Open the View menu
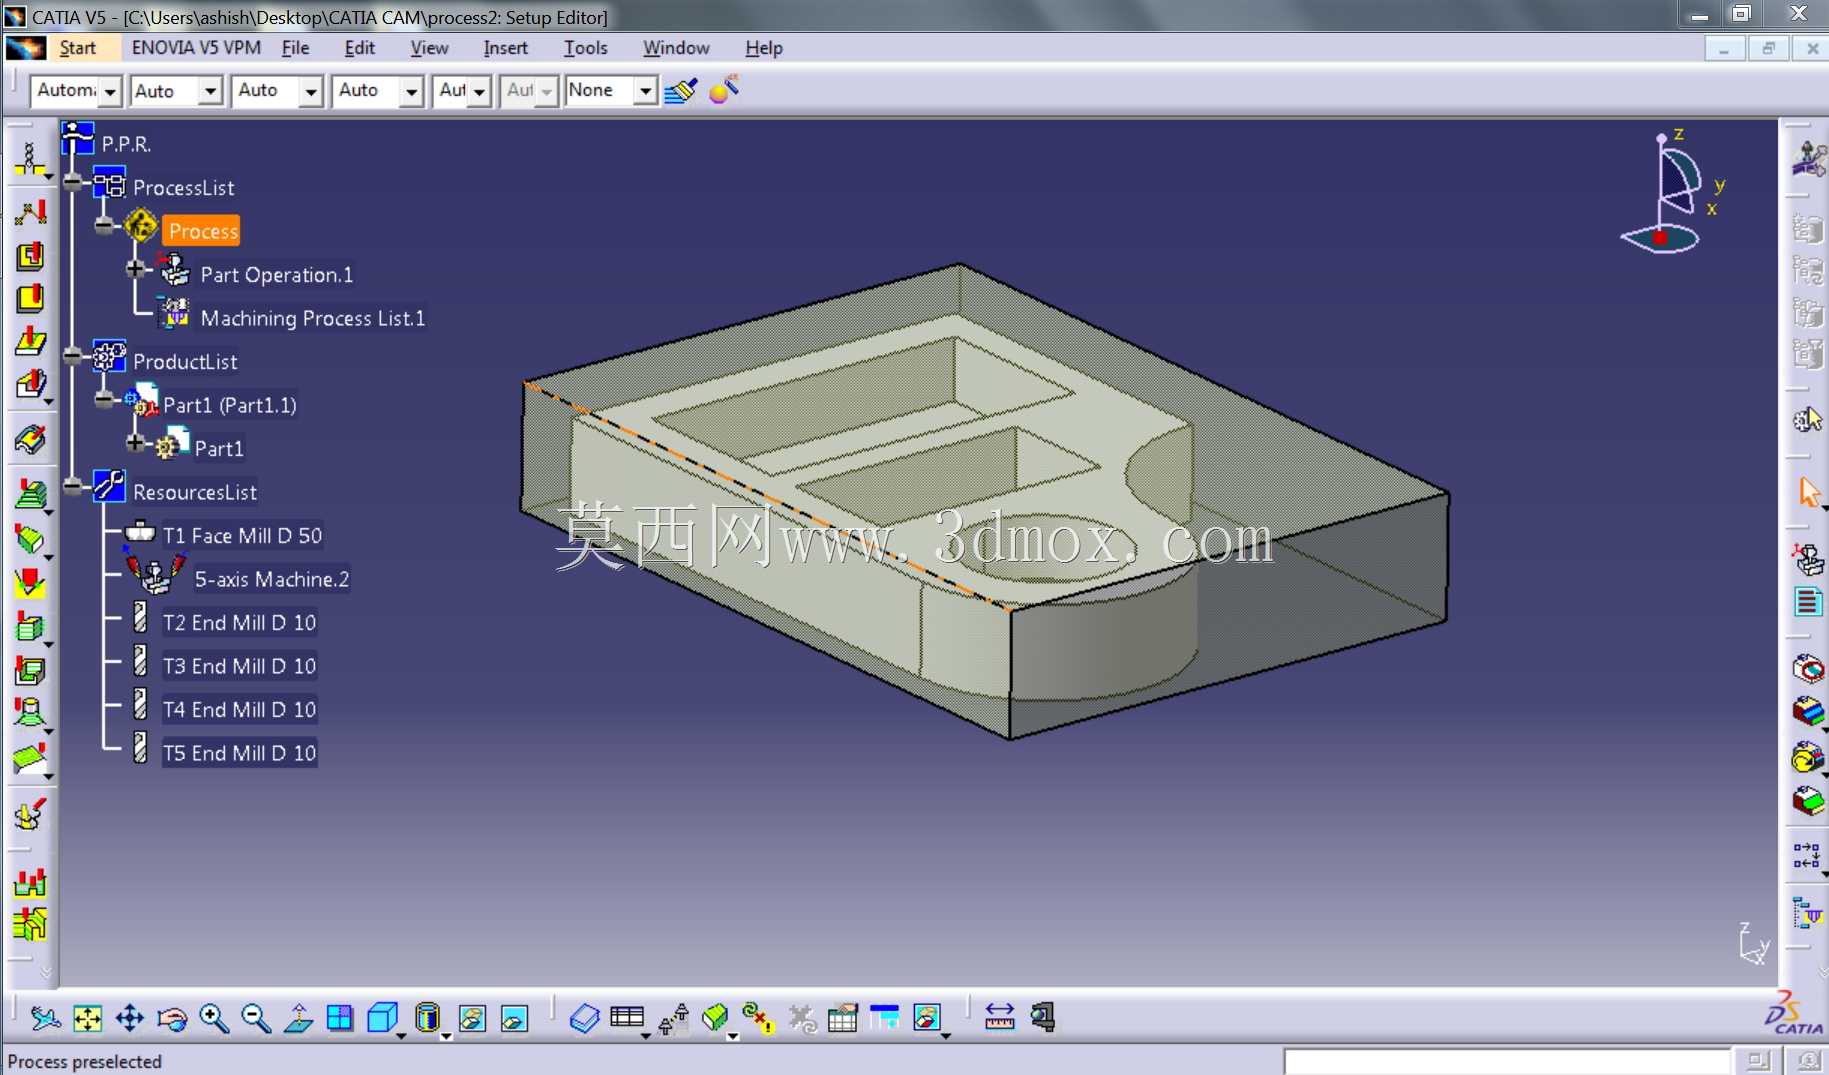This screenshot has width=1829, height=1075. [429, 48]
